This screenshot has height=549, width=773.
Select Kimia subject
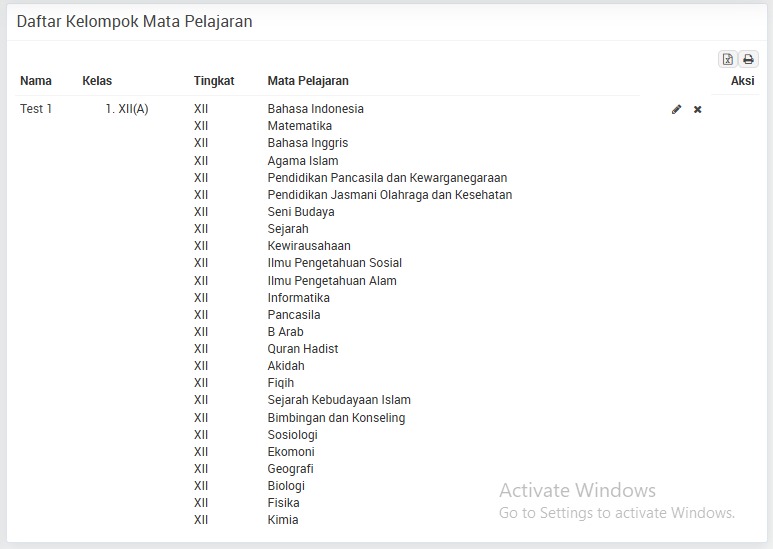[x=283, y=520]
